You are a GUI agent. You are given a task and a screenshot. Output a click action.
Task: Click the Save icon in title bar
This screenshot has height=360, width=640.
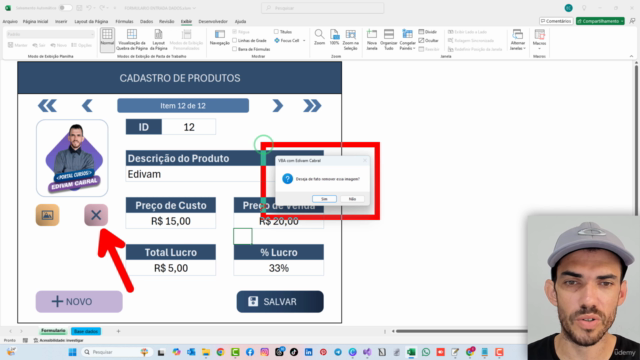coord(79,8)
